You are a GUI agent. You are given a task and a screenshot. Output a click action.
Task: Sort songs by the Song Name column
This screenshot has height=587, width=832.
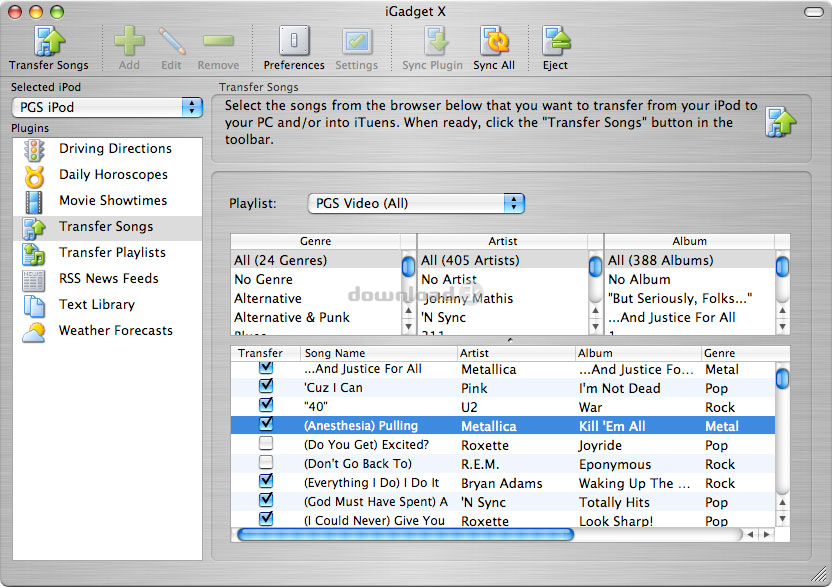tap(378, 353)
